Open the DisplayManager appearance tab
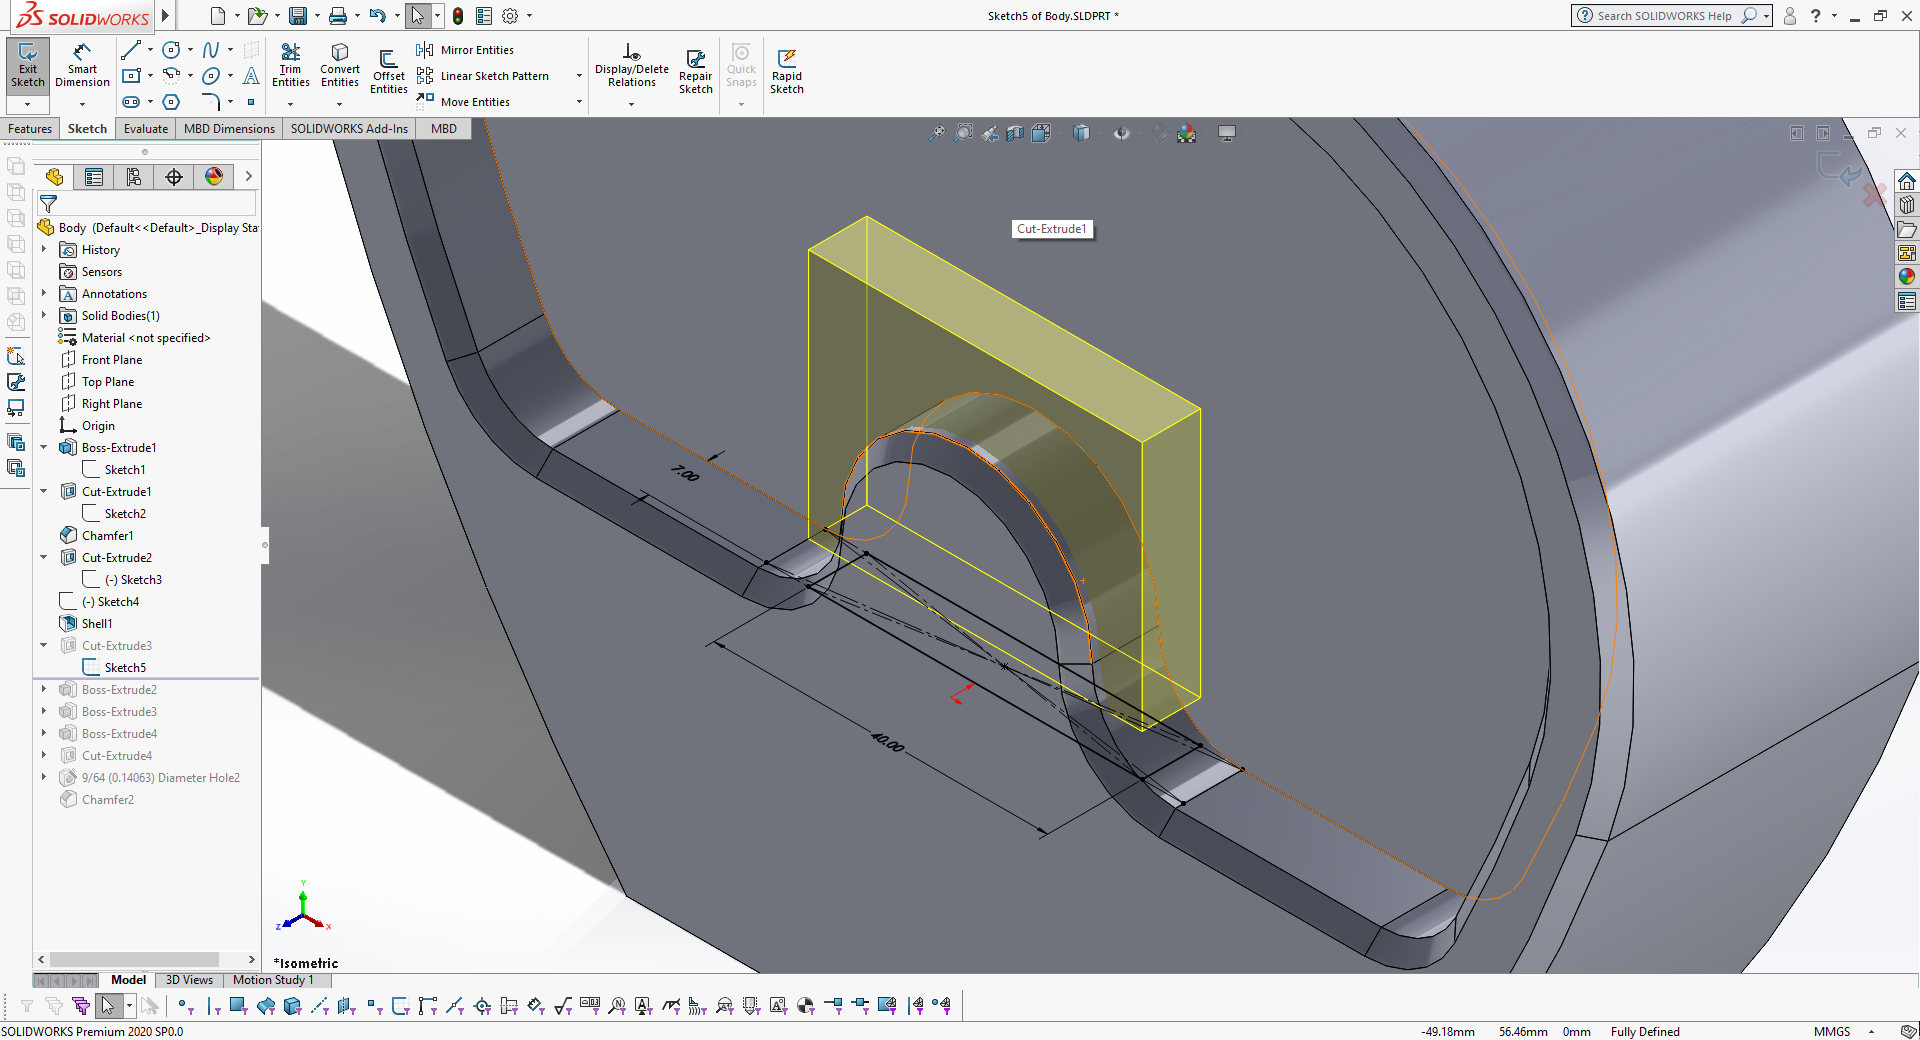Image resolution: width=1920 pixels, height=1040 pixels. tap(214, 177)
